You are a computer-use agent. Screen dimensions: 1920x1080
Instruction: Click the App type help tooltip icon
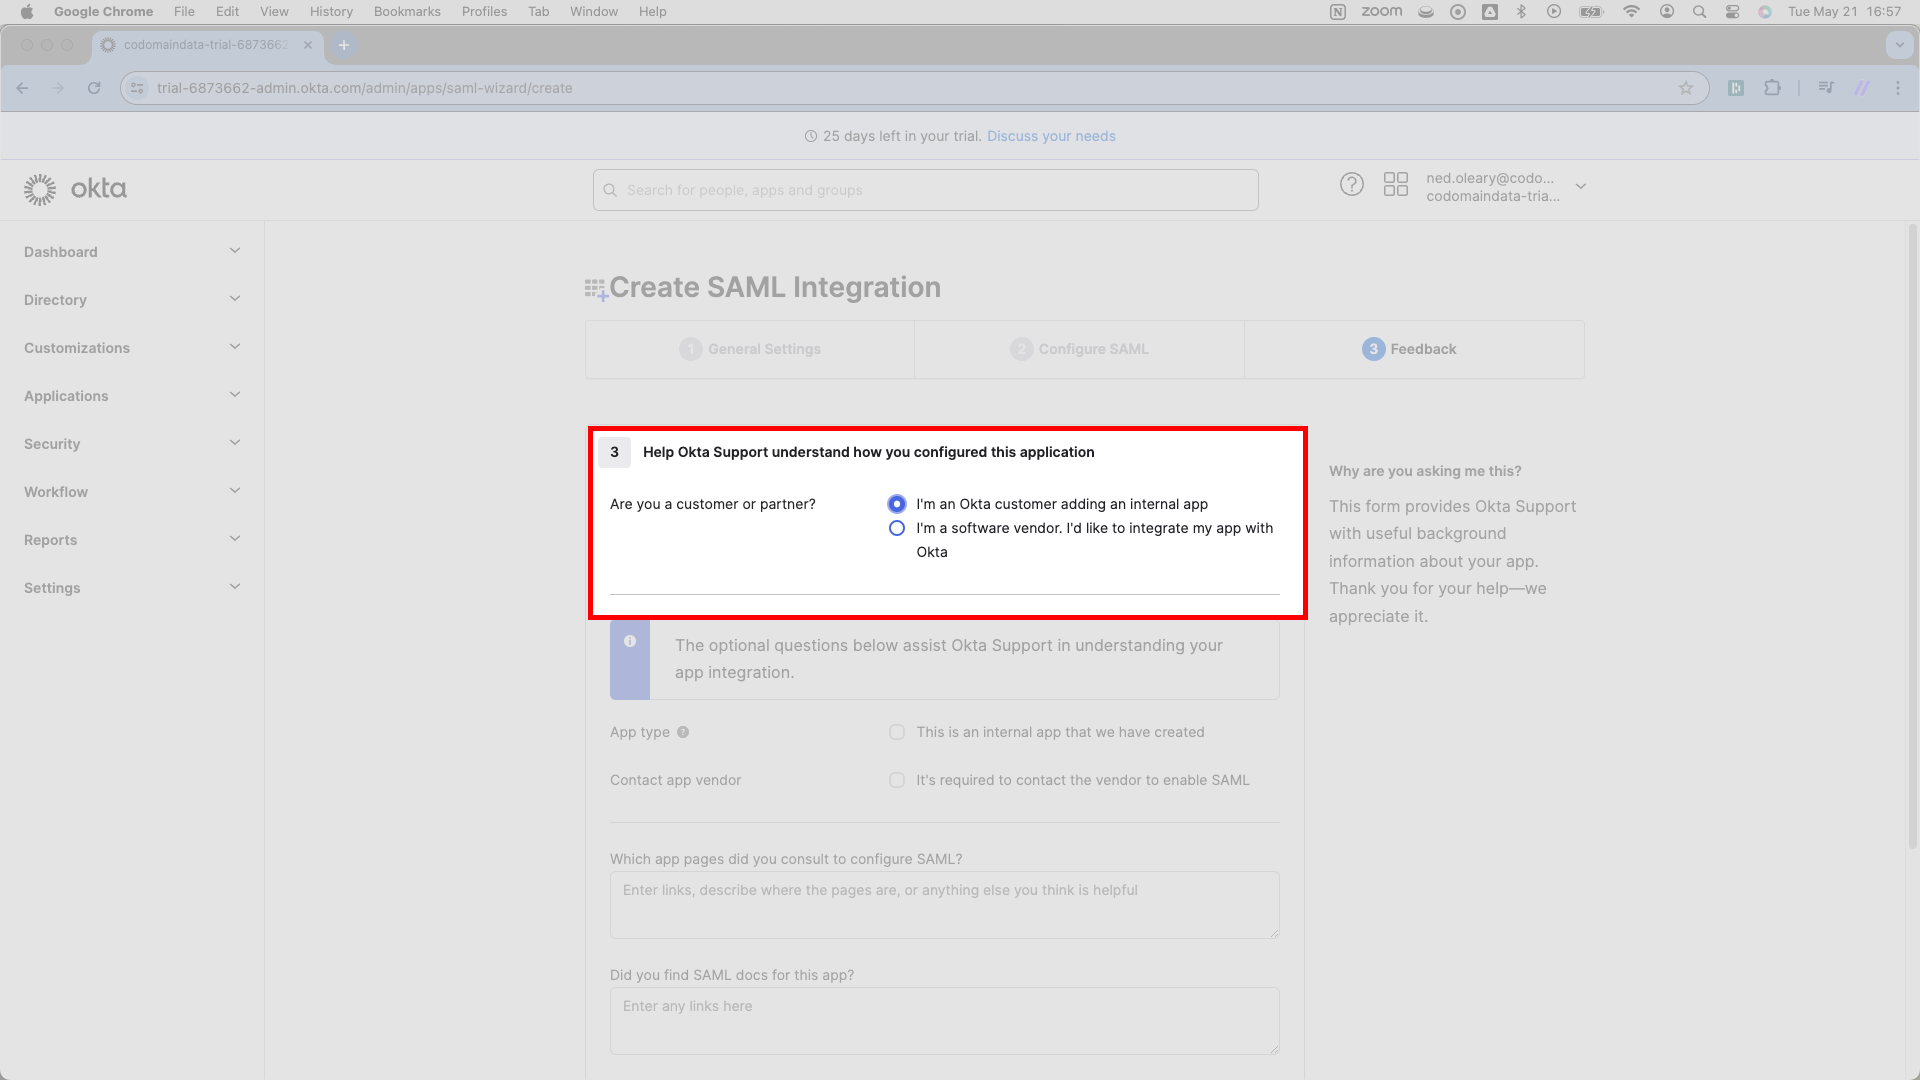(683, 732)
